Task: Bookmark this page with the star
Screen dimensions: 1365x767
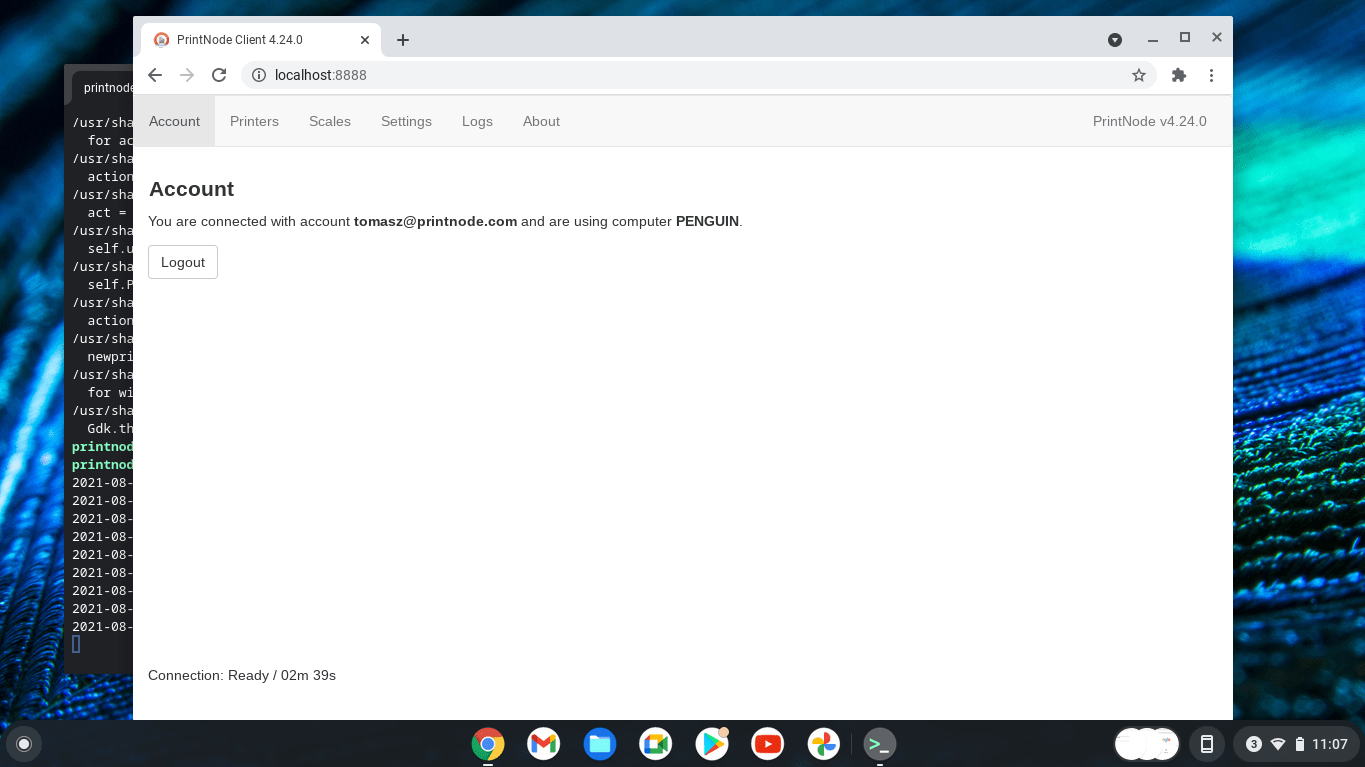Action: [x=1138, y=75]
